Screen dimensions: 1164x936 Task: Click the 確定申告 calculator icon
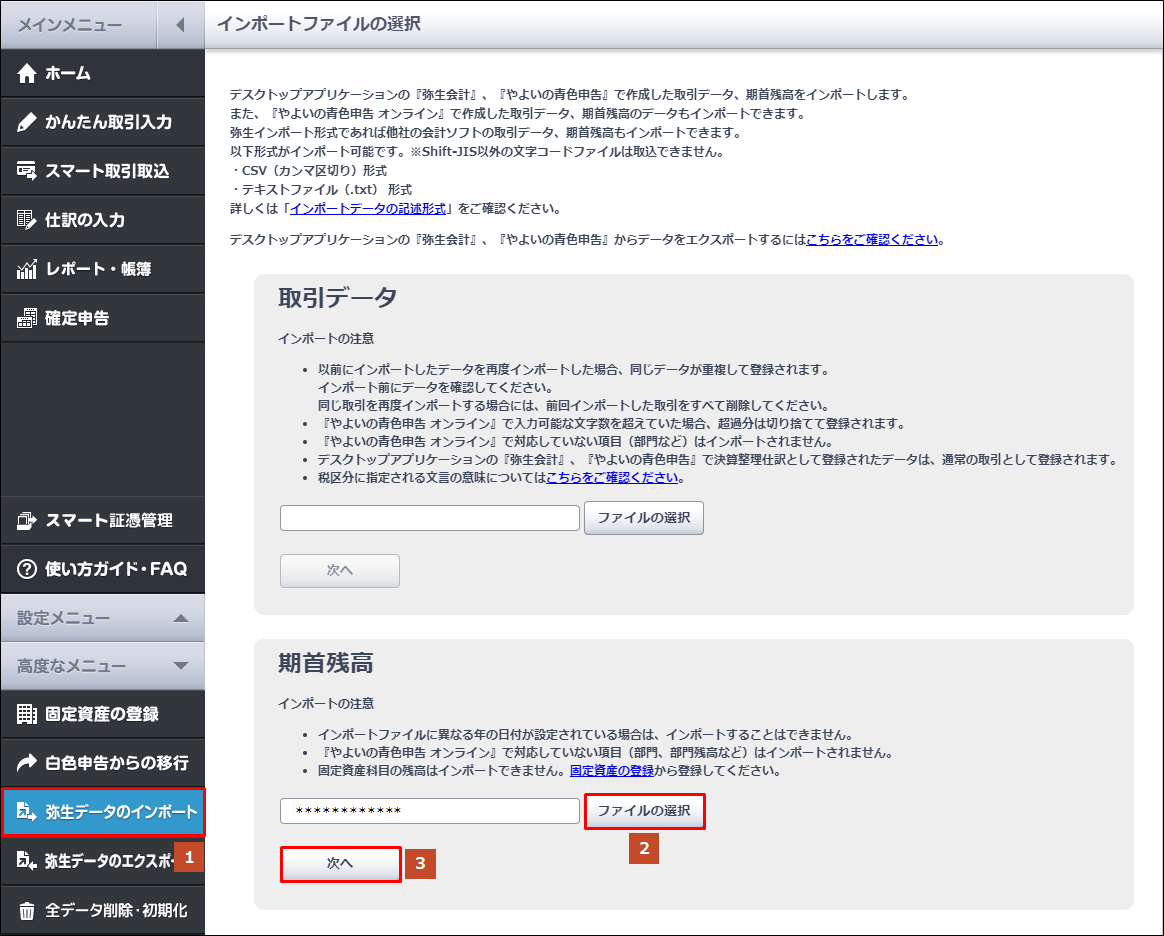point(27,318)
